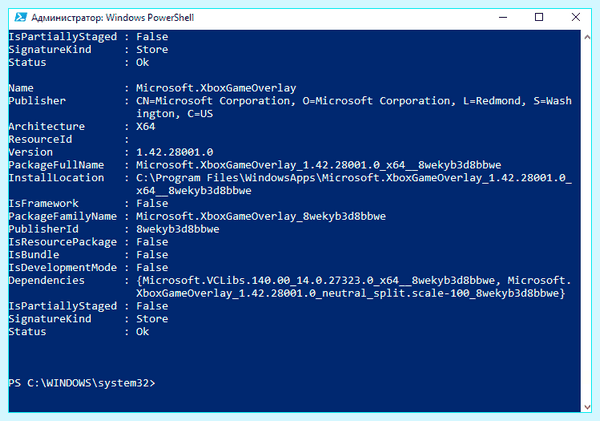Click the prompt PS C:\WINDOWS\system32>
Screen dimensions: 600x421
click(82, 383)
